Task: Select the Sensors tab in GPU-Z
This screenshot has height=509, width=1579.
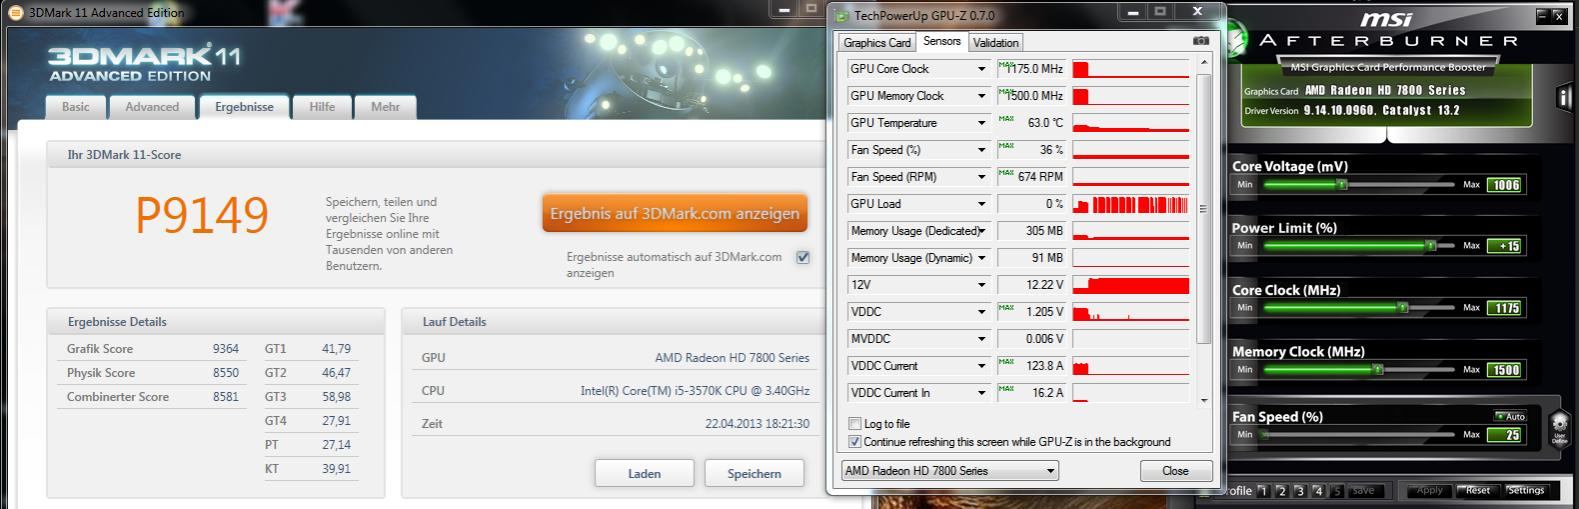Action: [942, 41]
